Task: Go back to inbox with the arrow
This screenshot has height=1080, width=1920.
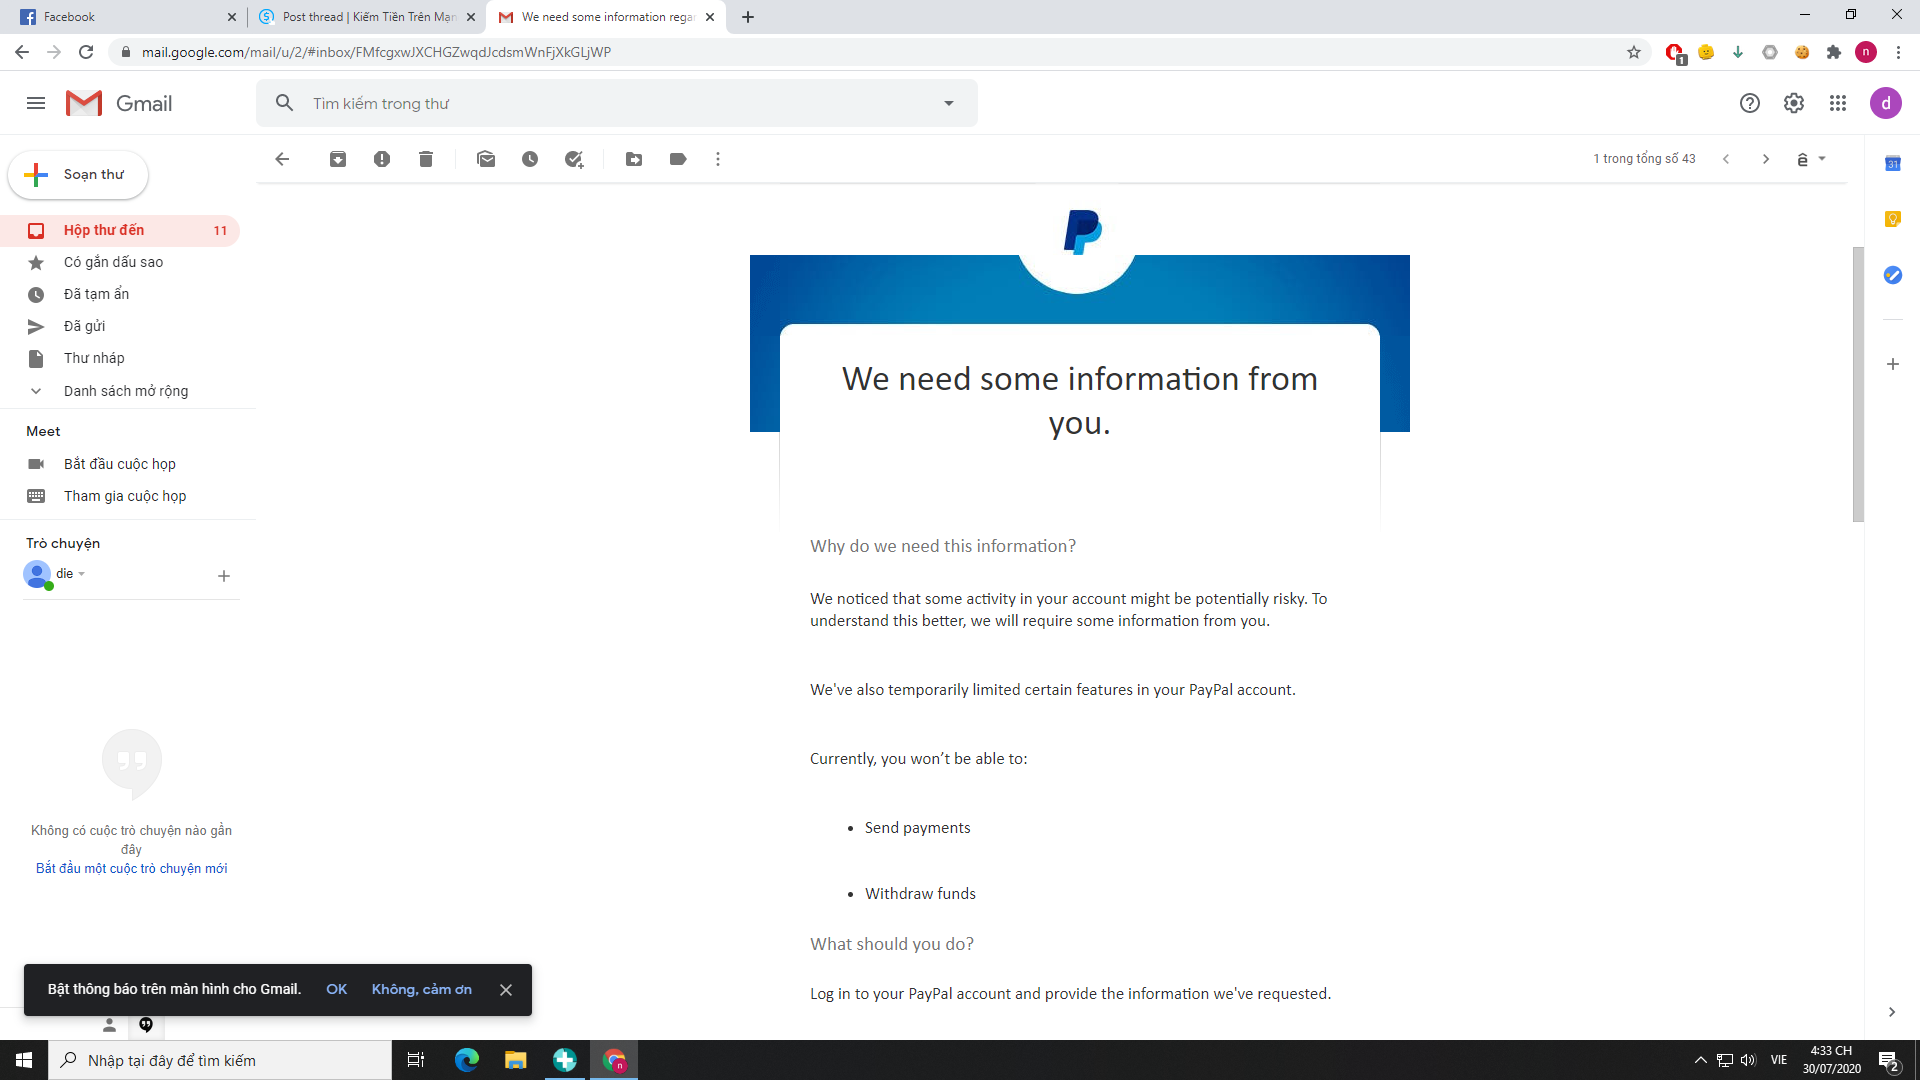Action: click(282, 159)
